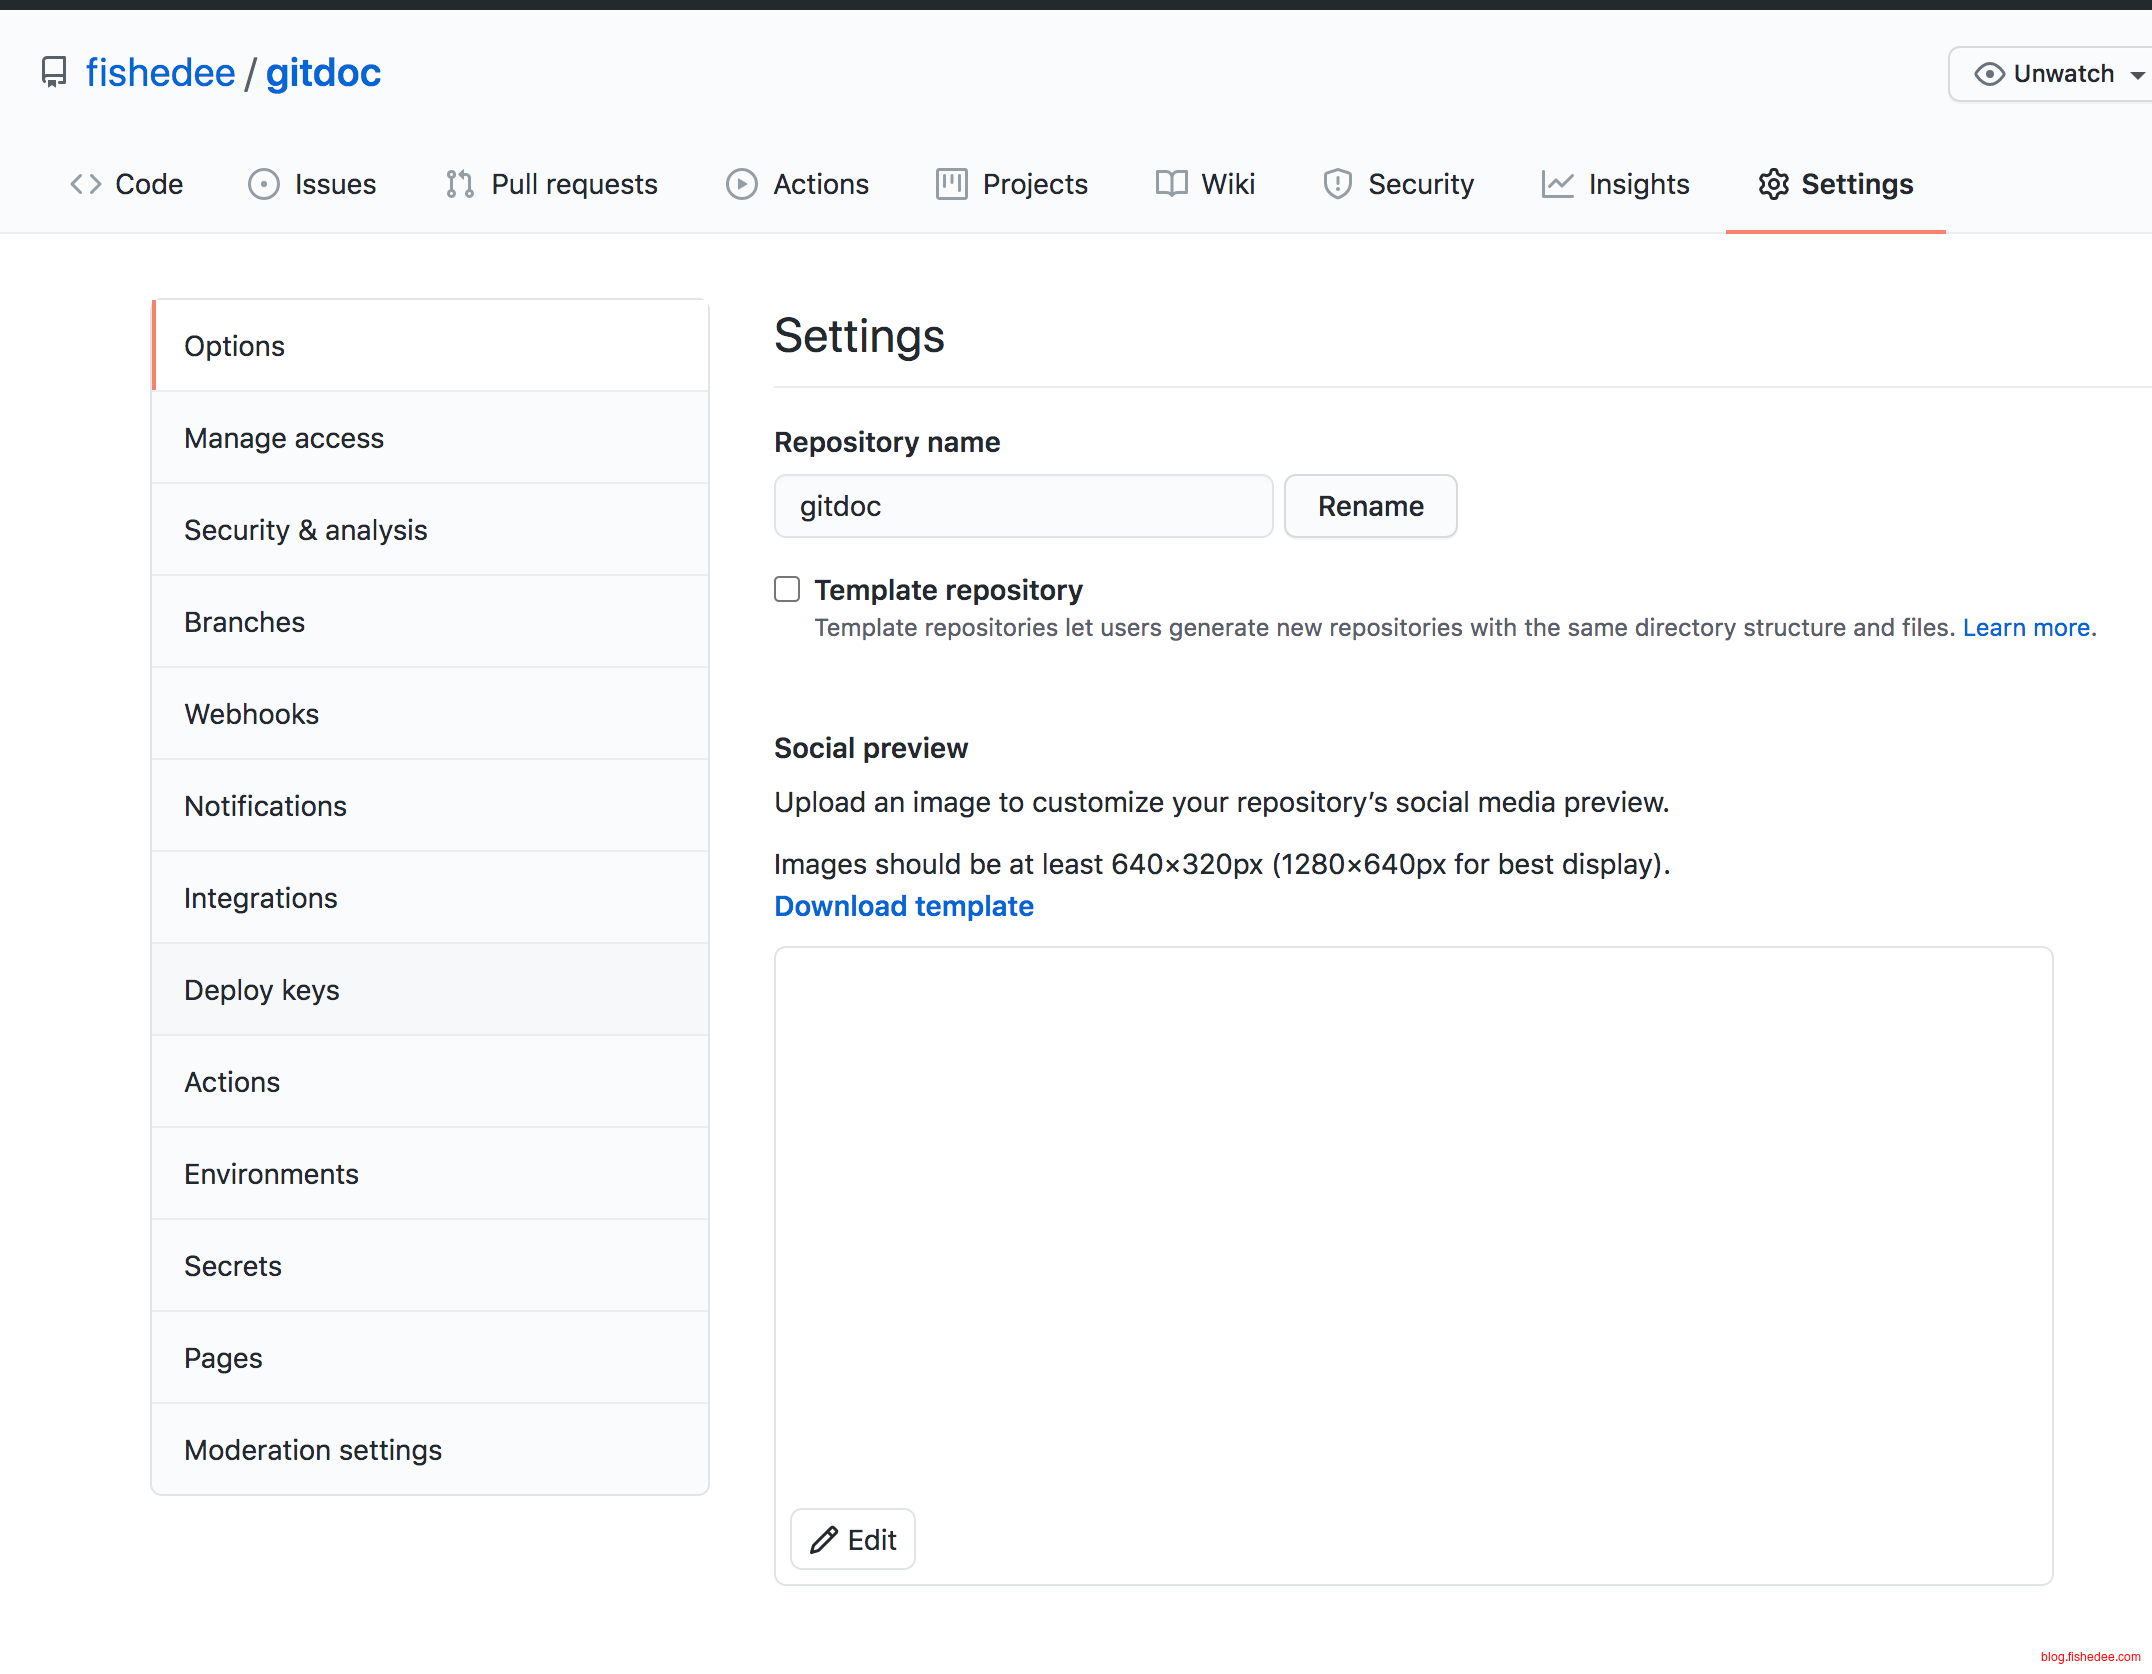
Task: Click the Wiki book icon
Action: coord(1171,184)
